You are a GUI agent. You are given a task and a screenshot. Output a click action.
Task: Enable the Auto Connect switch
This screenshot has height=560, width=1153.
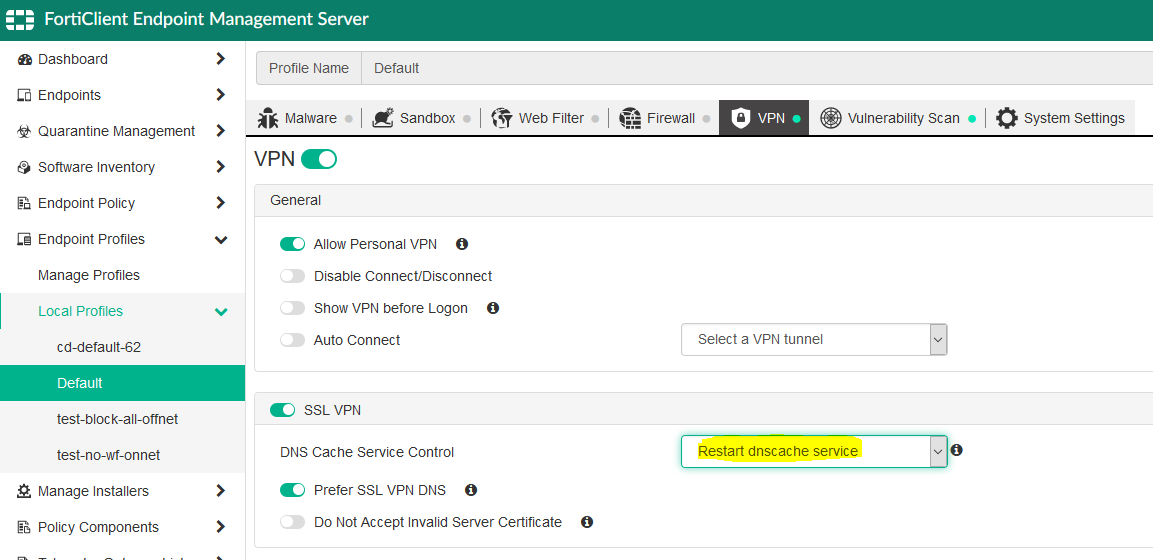click(292, 340)
